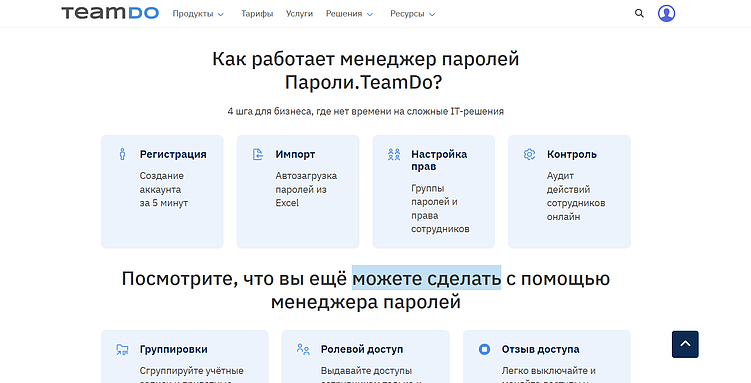Image resolution: width=751 pixels, height=383 pixels.
Task: Click the text 'Сгруппируйте учётные'
Action: click(192, 371)
